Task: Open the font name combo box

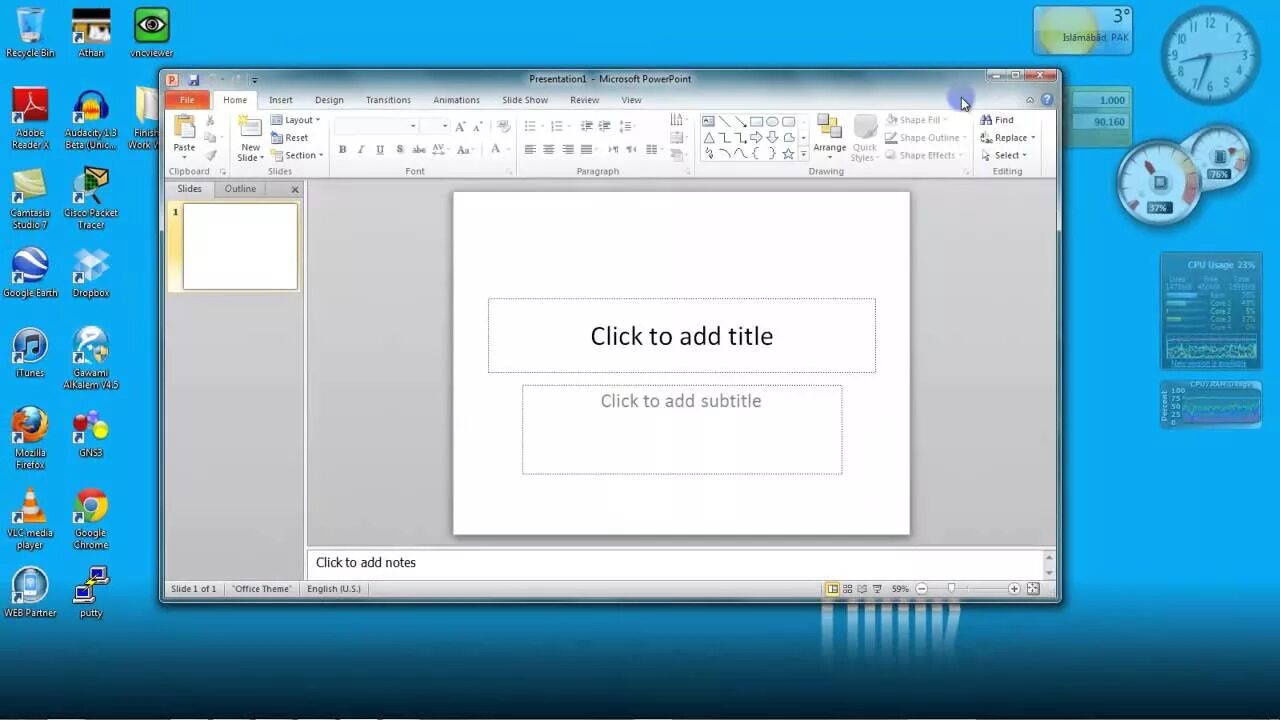Action: [376, 126]
